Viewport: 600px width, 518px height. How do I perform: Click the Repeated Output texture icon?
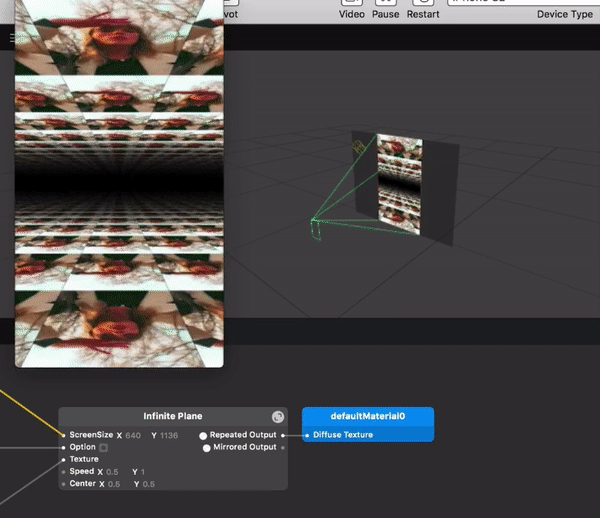coord(203,436)
